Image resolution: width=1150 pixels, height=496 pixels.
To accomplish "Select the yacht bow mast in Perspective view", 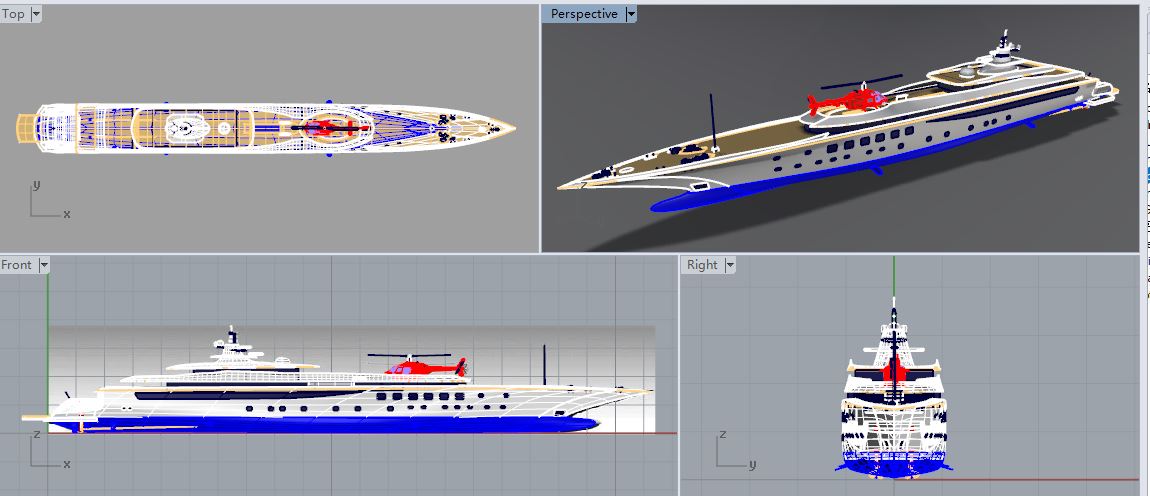I will click(x=713, y=121).
